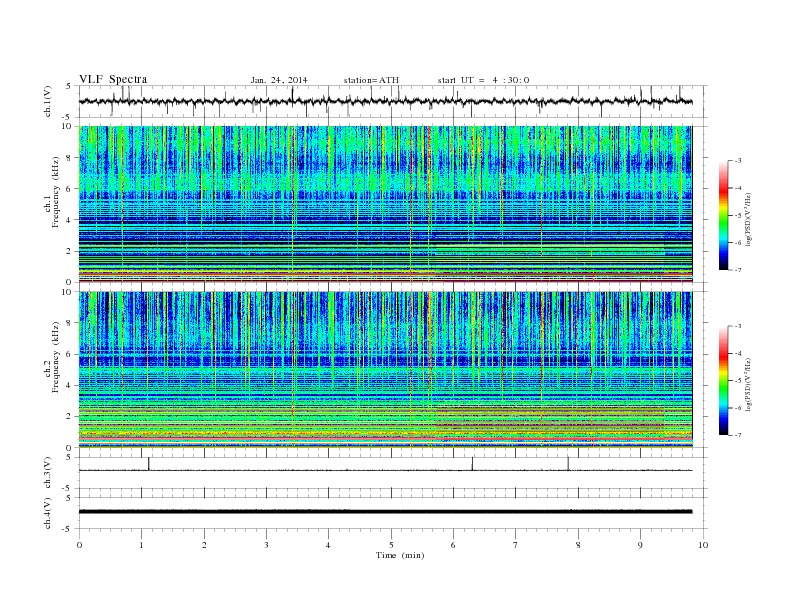Image resolution: width=792 pixels, height=612 pixels.
Task: Click time axis tick label '5'
Action: [391, 545]
